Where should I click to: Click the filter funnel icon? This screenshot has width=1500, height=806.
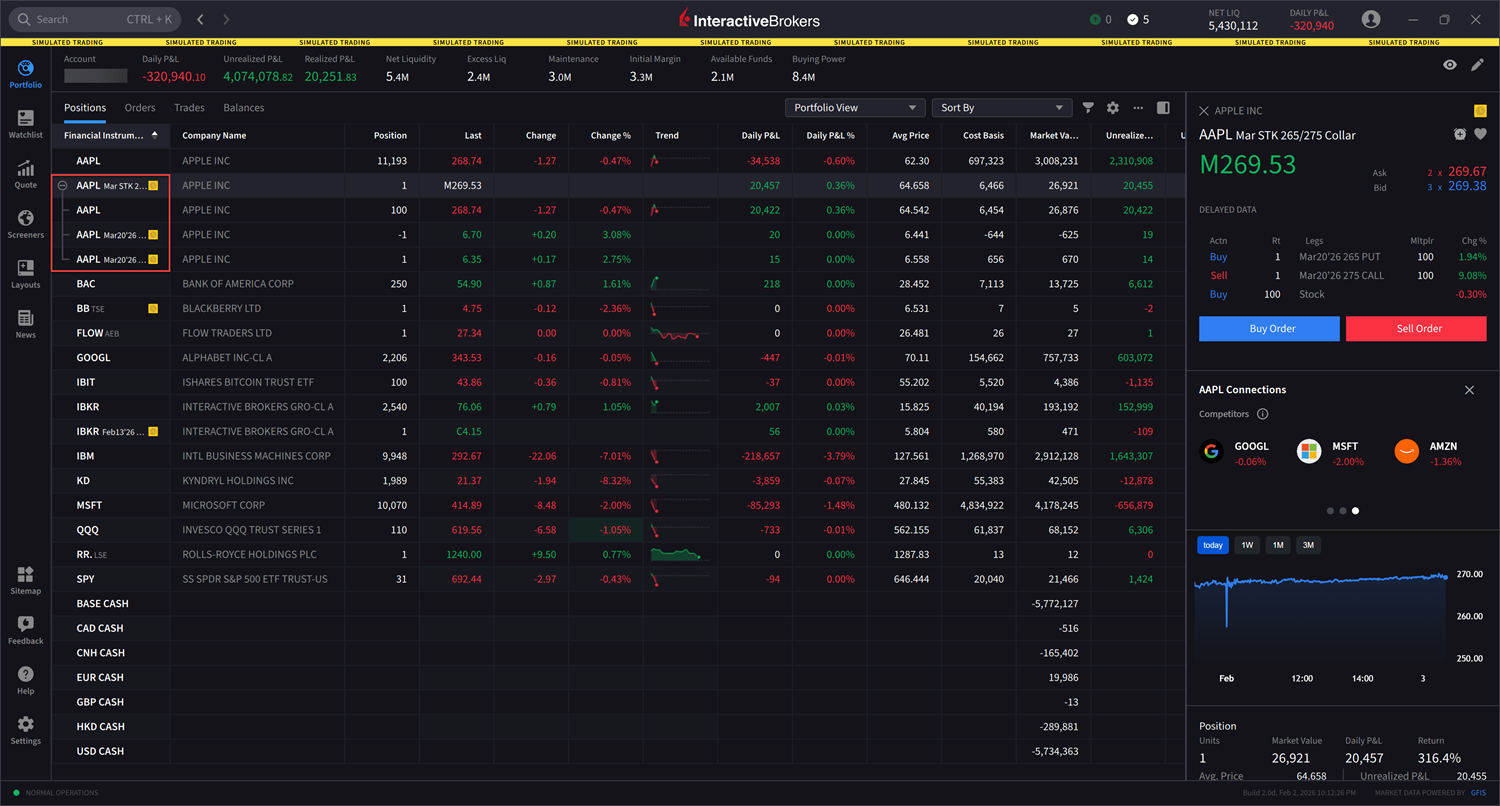[1088, 108]
